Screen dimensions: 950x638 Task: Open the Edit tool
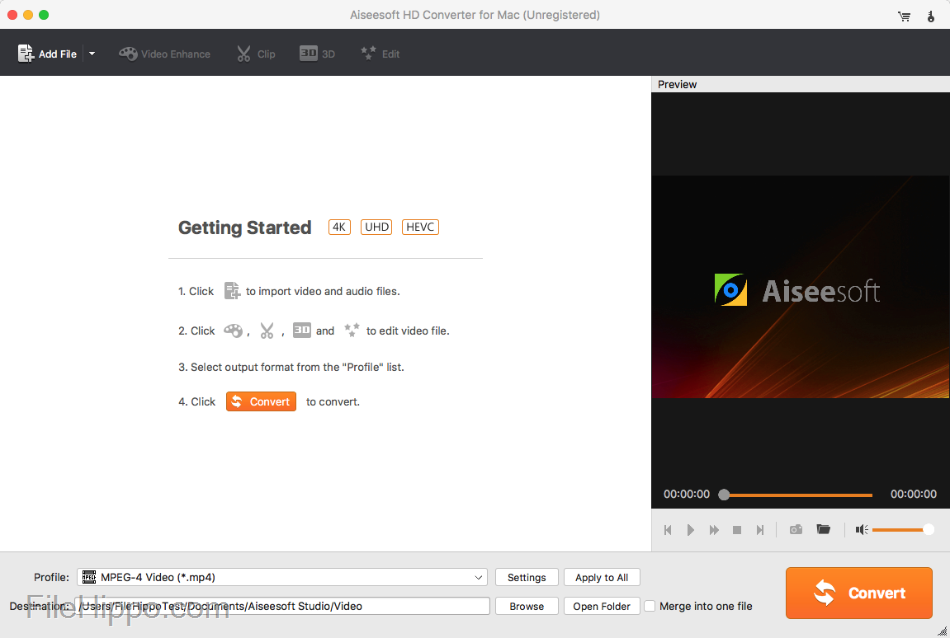tap(380, 53)
